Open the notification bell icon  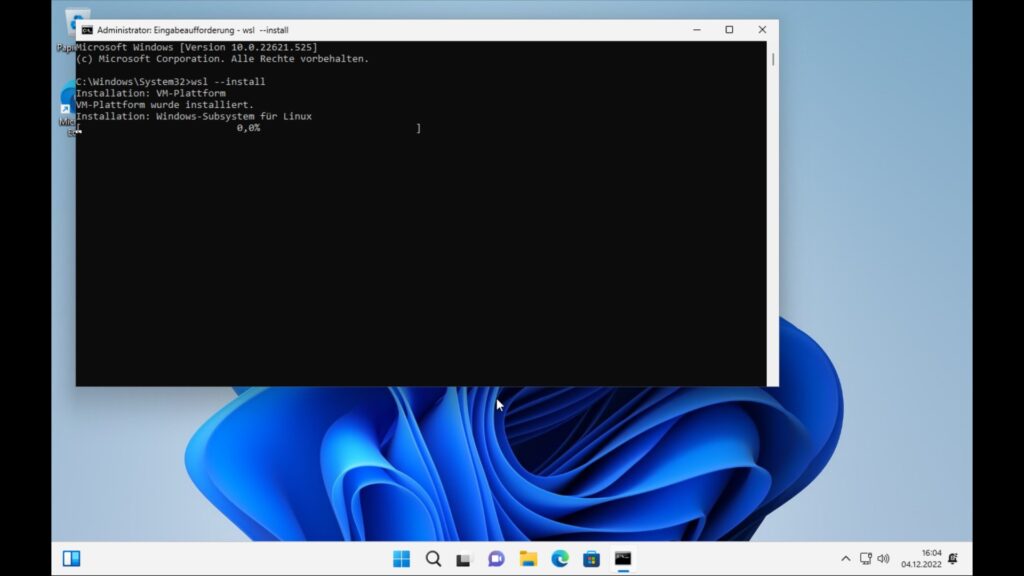(953, 558)
